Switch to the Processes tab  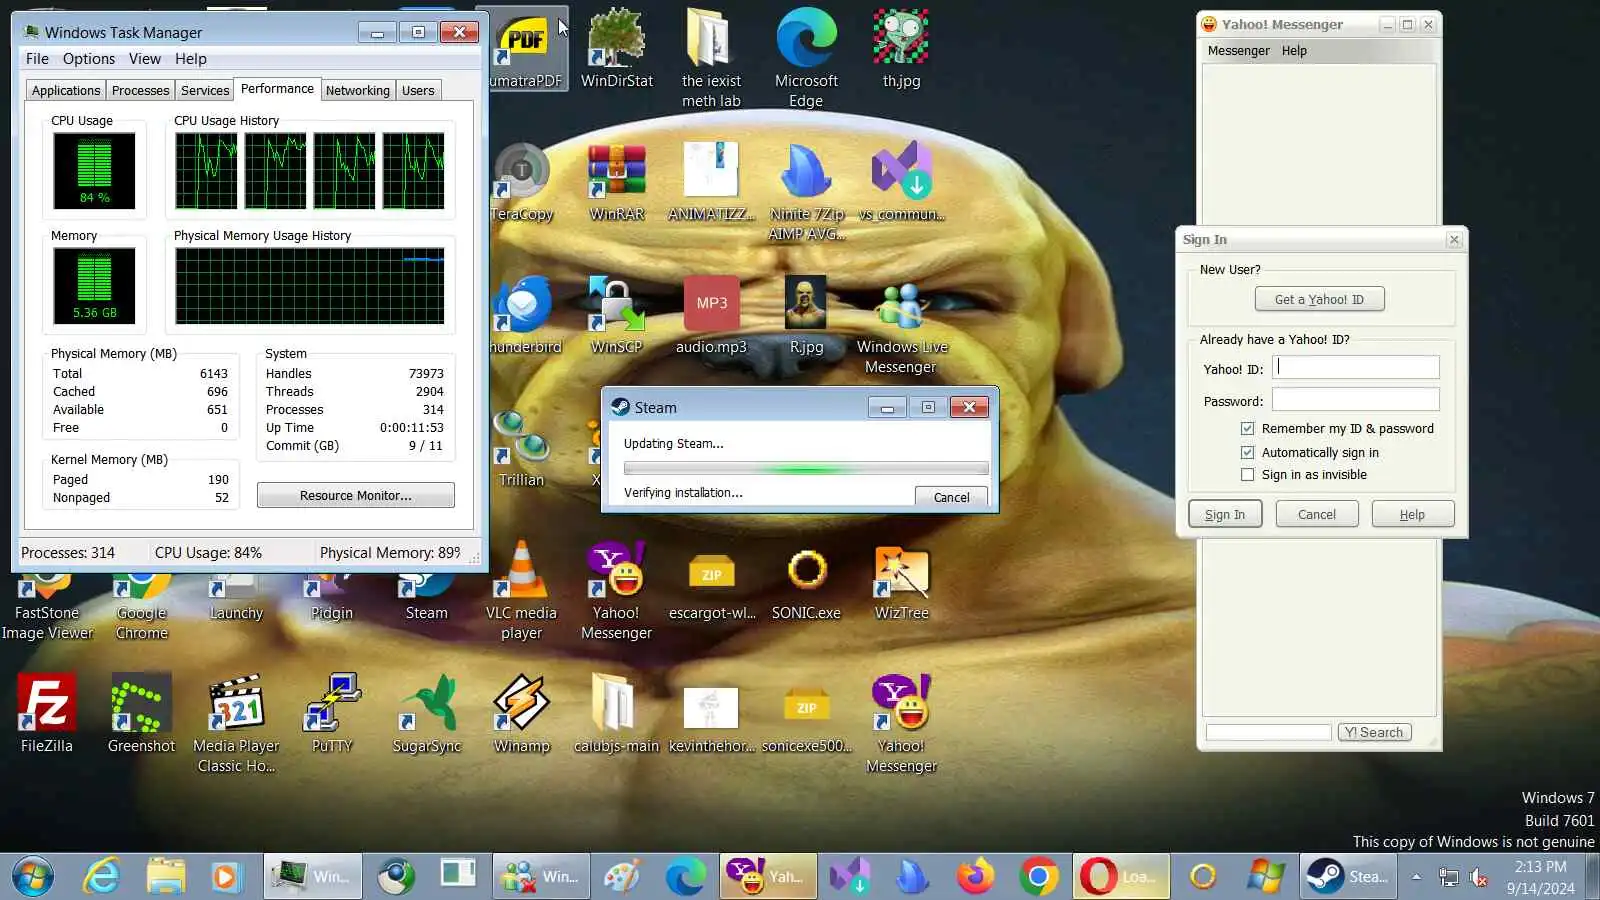tap(140, 90)
